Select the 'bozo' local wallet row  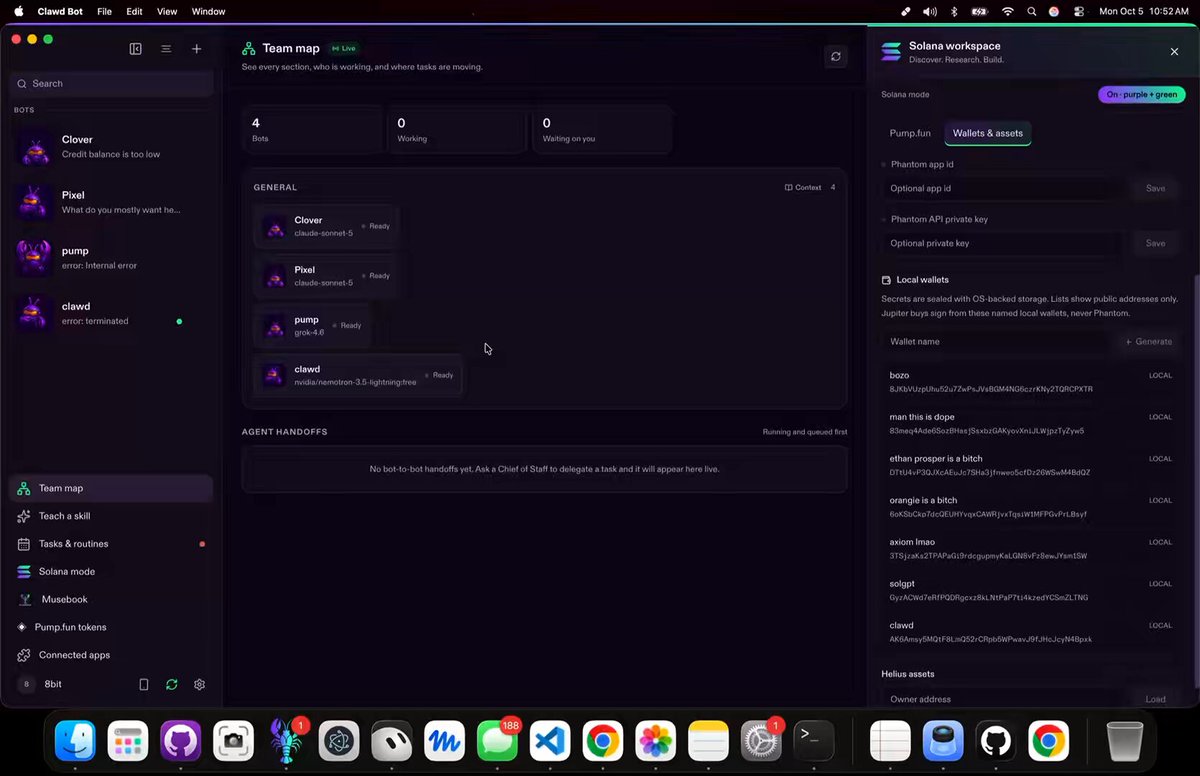coord(1031,382)
